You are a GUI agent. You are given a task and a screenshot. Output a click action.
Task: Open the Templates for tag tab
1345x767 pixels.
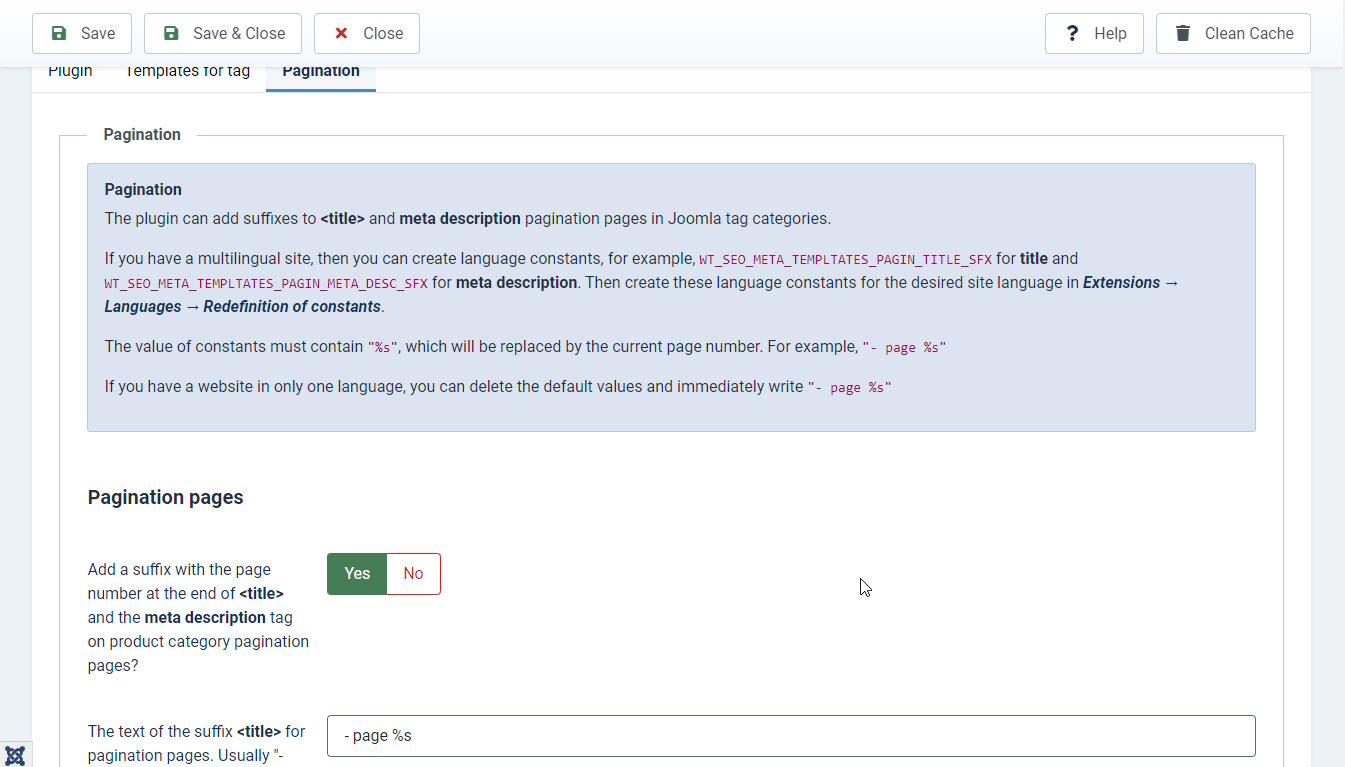[187, 72]
